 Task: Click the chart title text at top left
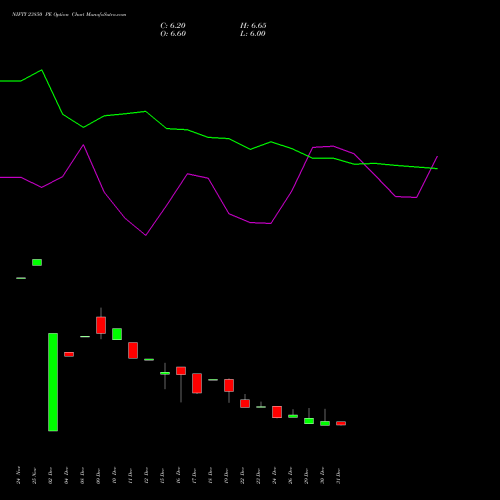[69, 15]
